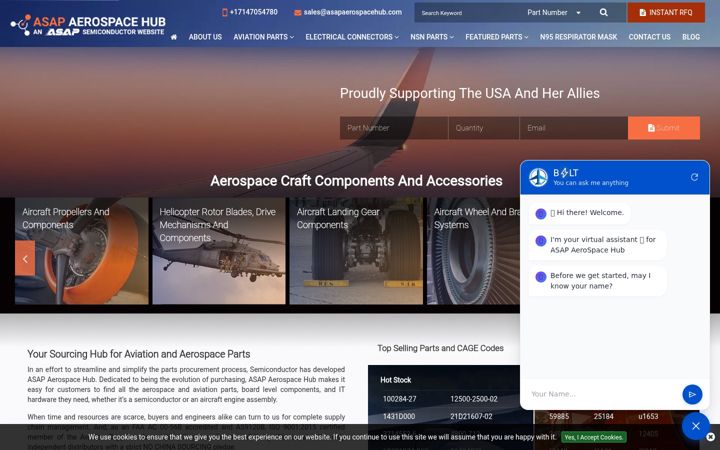This screenshot has width=720, height=450.
Task: Click the sales@asapaerospacehub.com email link
Action: [x=353, y=12]
